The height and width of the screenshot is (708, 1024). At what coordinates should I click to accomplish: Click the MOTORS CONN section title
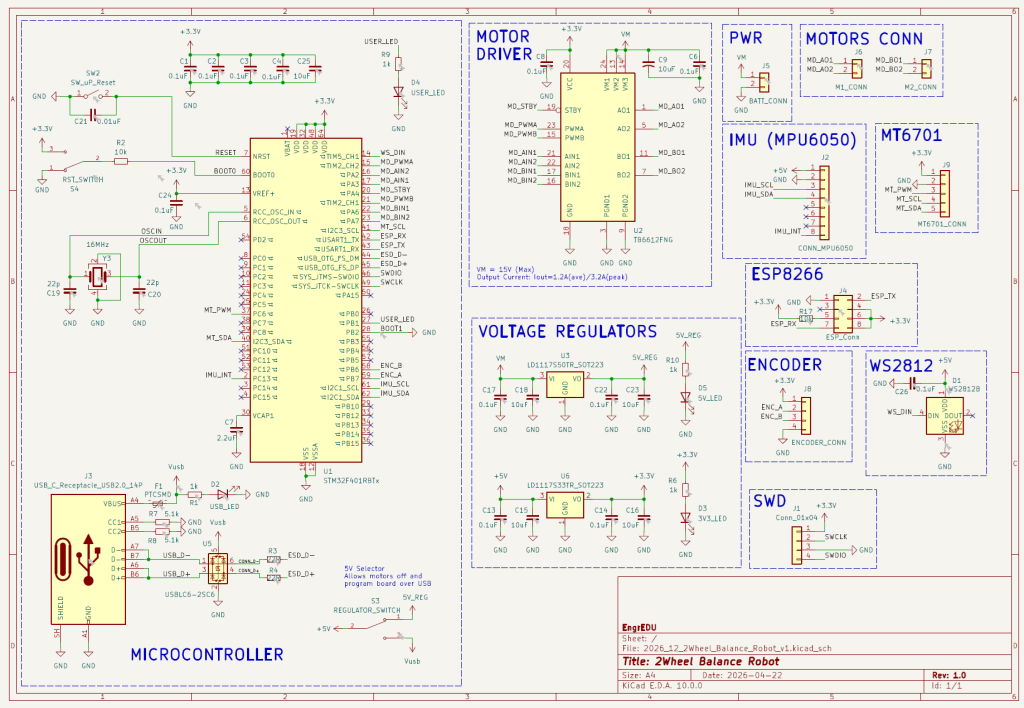point(864,39)
